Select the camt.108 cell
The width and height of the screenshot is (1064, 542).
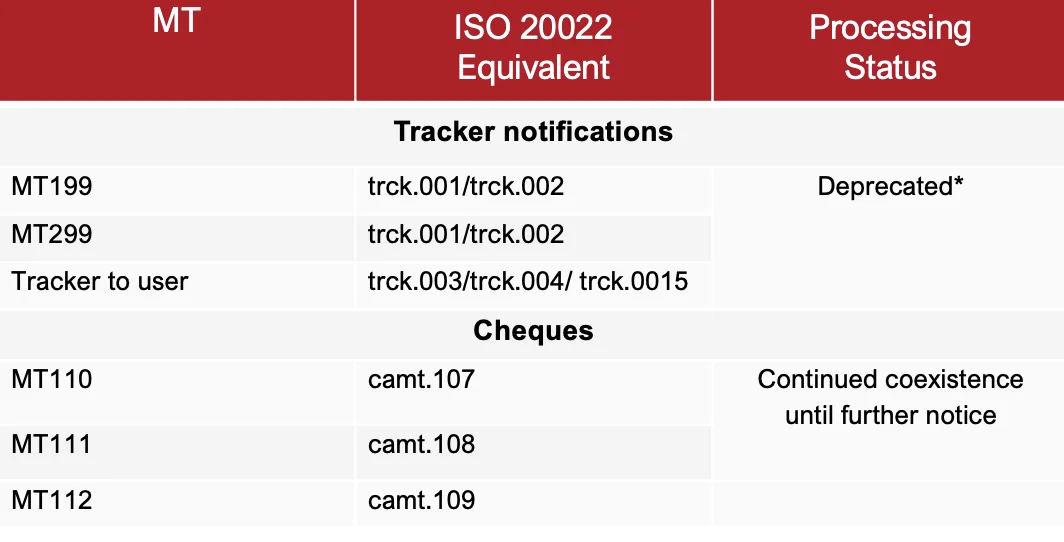pos(421,444)
